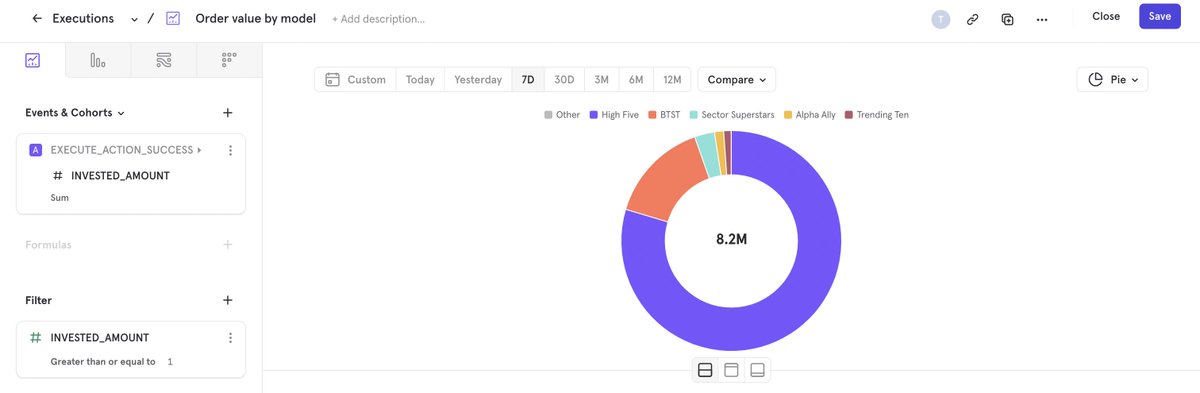Go back using the left arrow icon
This screenshot has width=1200, height=393.
pyautogui.click(x=37, y=18)
